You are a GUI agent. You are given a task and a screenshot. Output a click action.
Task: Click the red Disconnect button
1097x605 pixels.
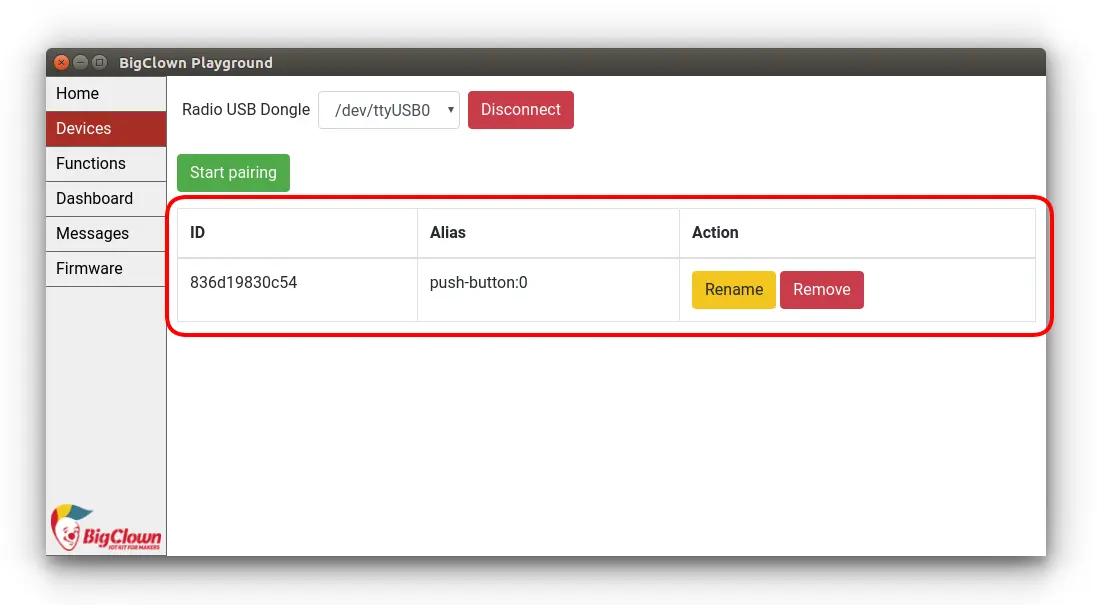click(x=521, y=110)
